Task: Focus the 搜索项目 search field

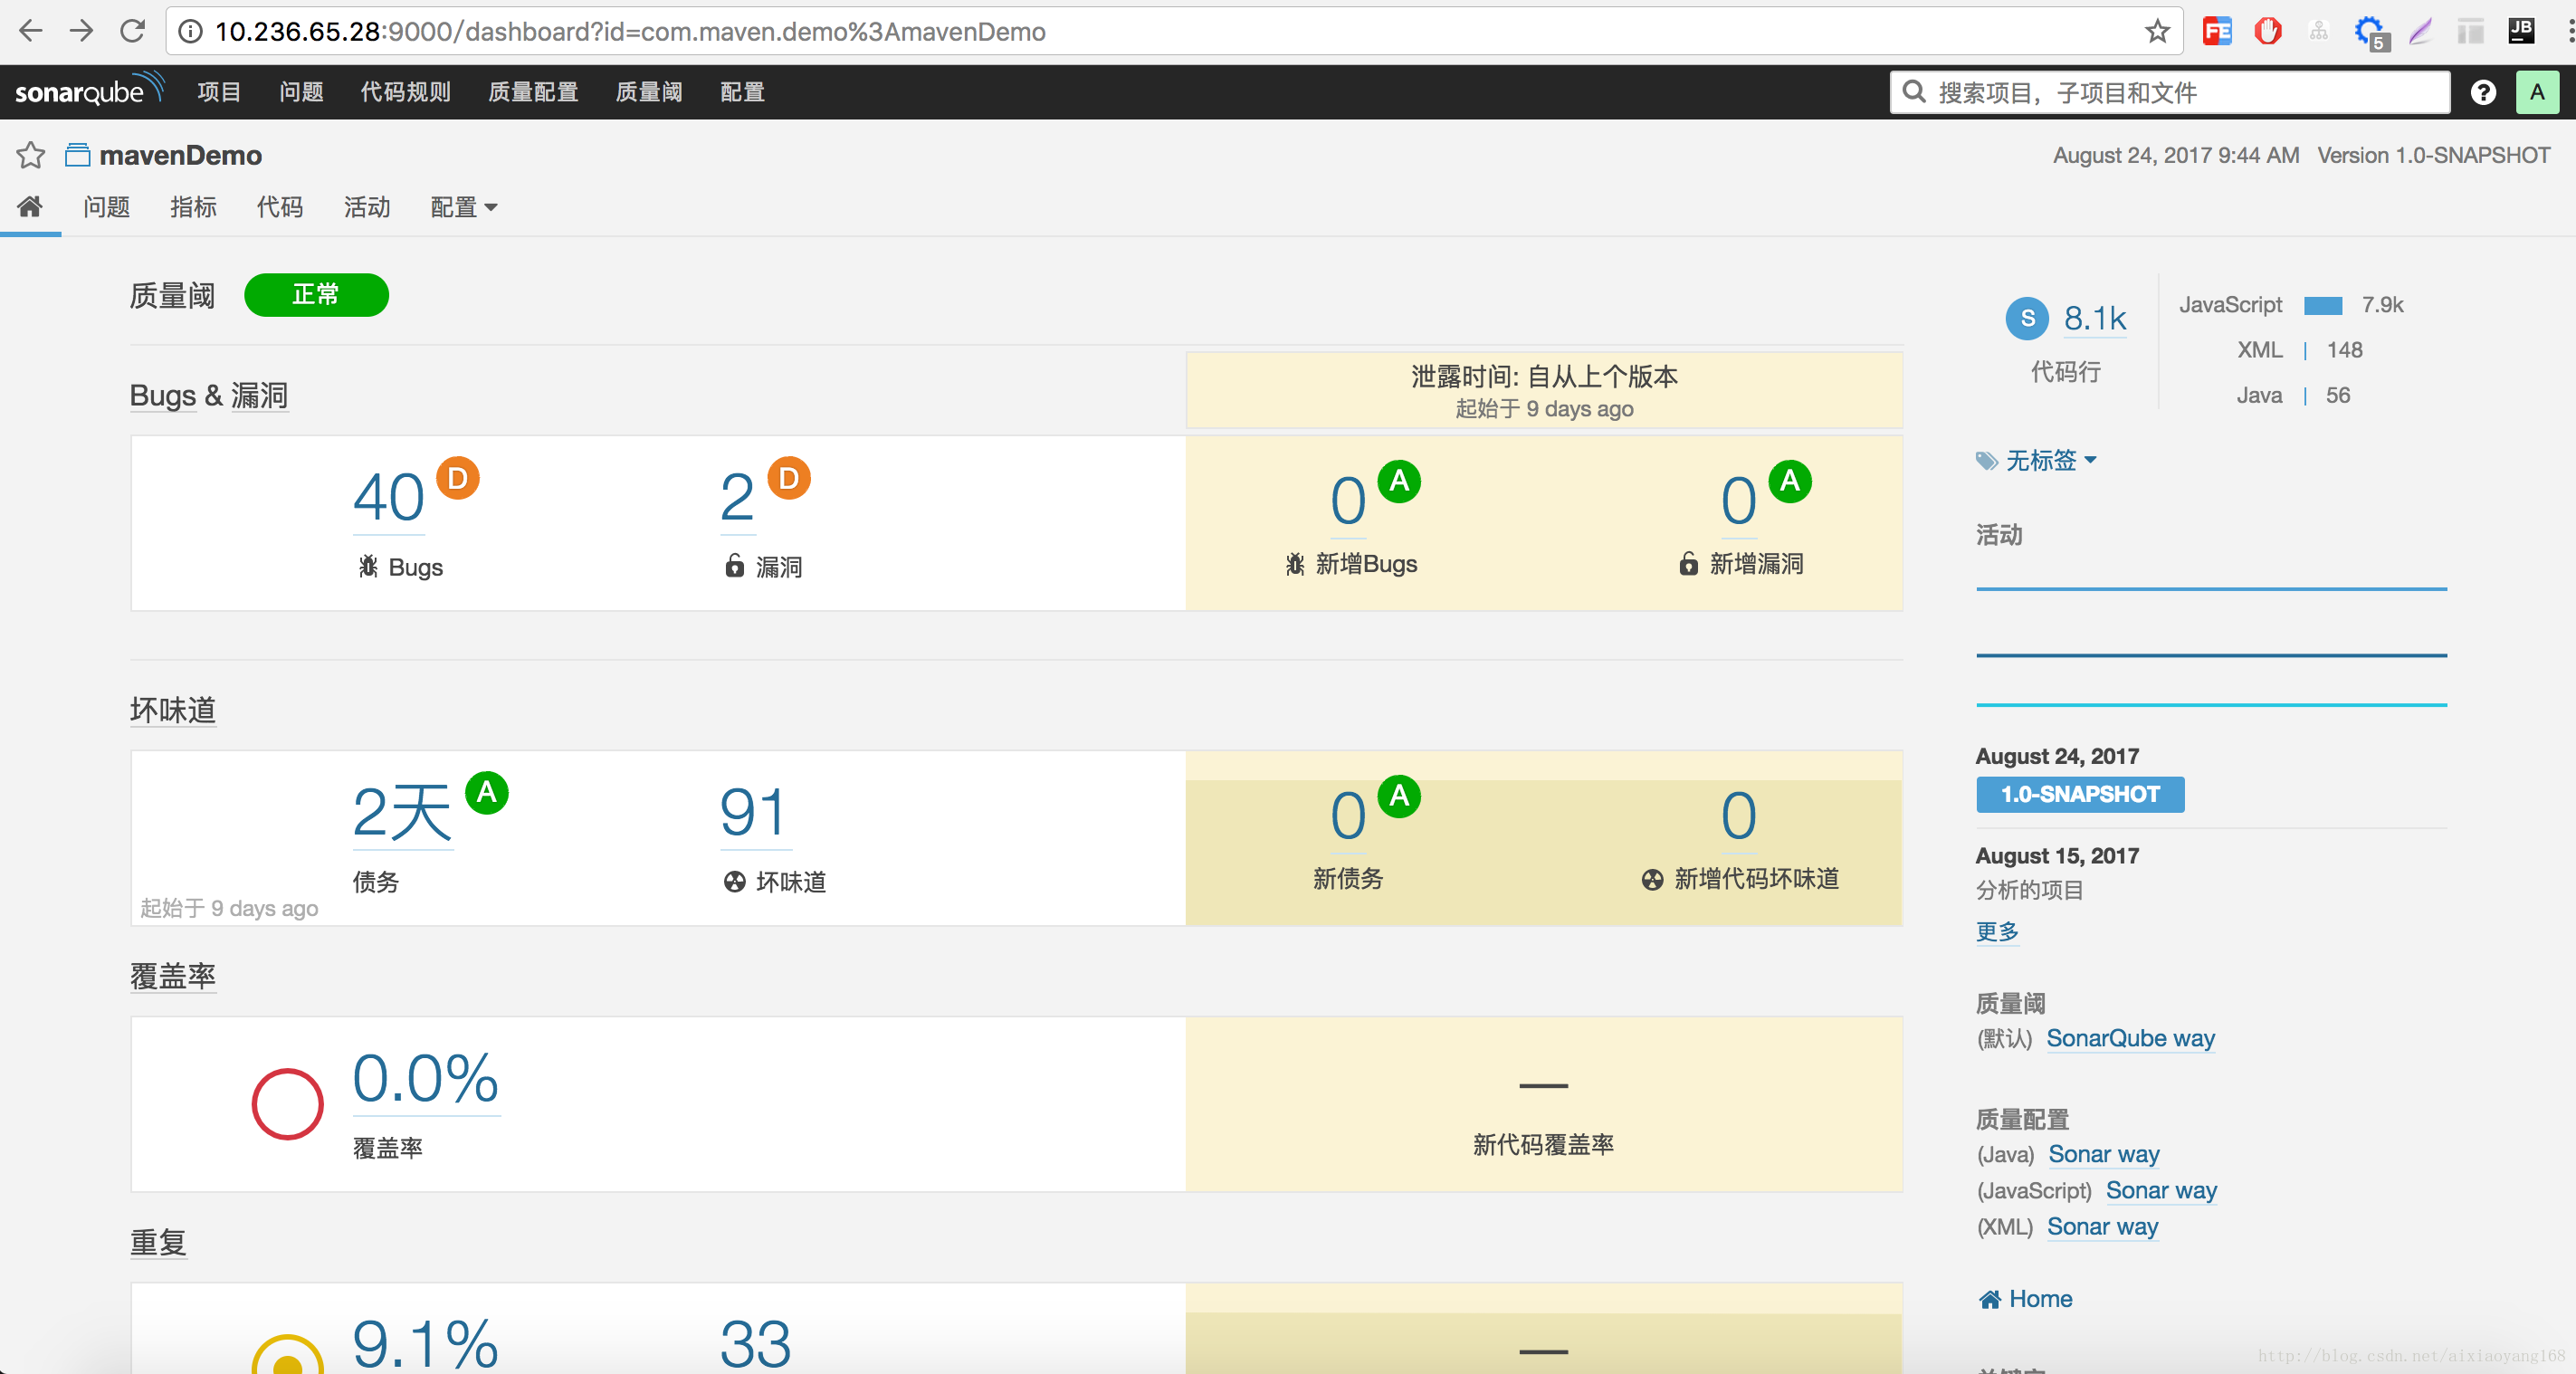Action: pyautogui.click(x=2169, y=92)
